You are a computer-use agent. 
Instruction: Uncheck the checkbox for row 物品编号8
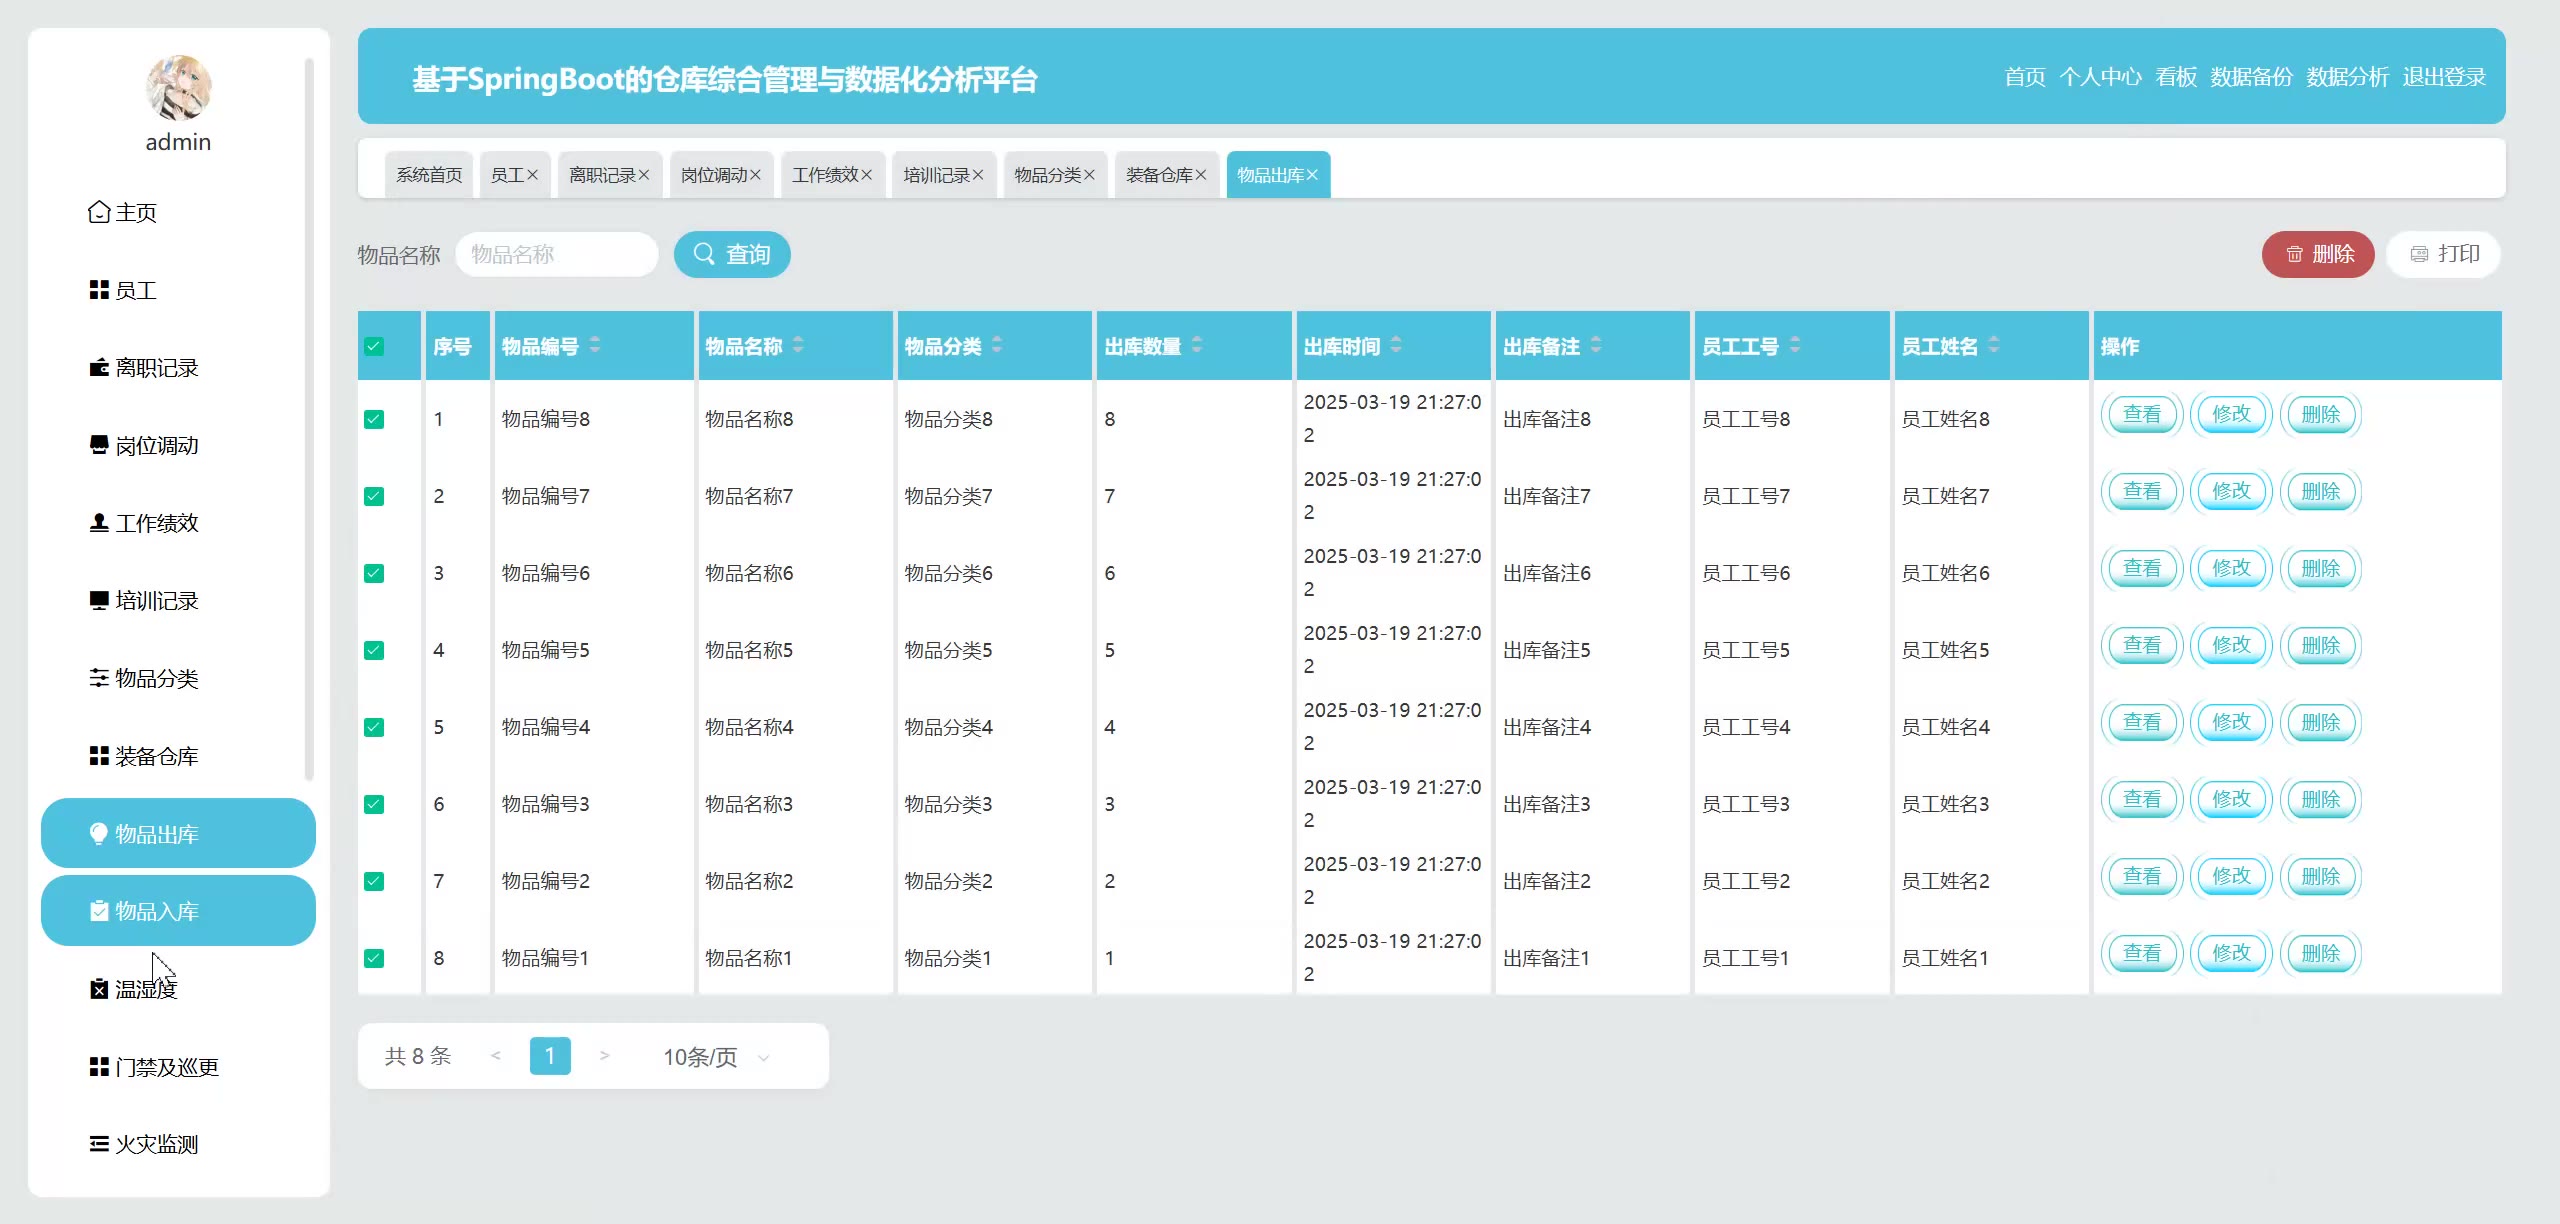tap(374, 419)
